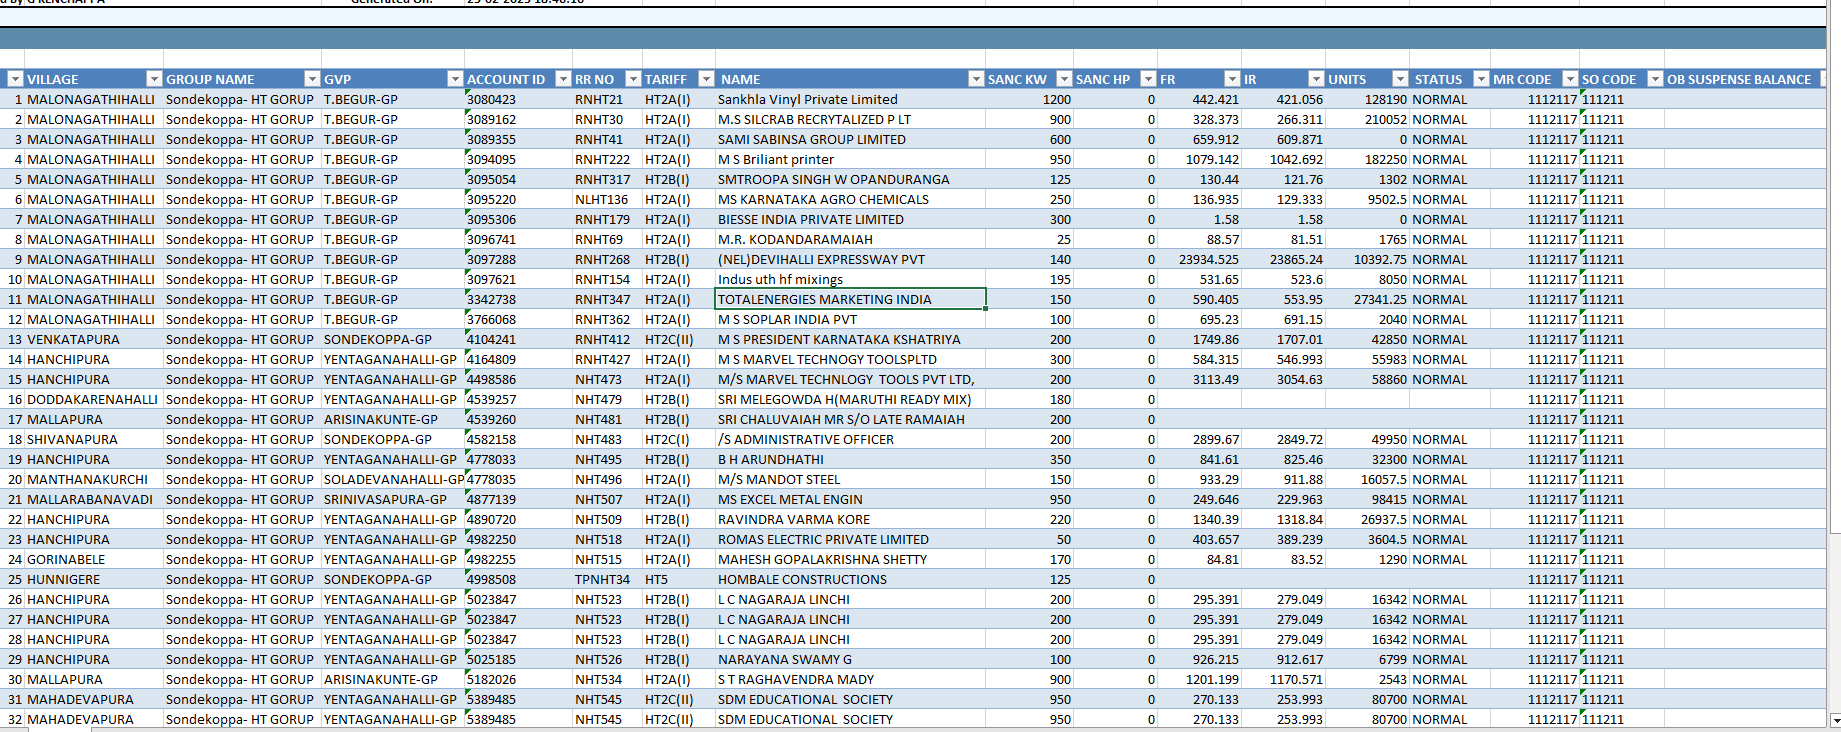Open the FR column filter dropdown
Screen dimensions: 1841x732
tap(1232, 79)
